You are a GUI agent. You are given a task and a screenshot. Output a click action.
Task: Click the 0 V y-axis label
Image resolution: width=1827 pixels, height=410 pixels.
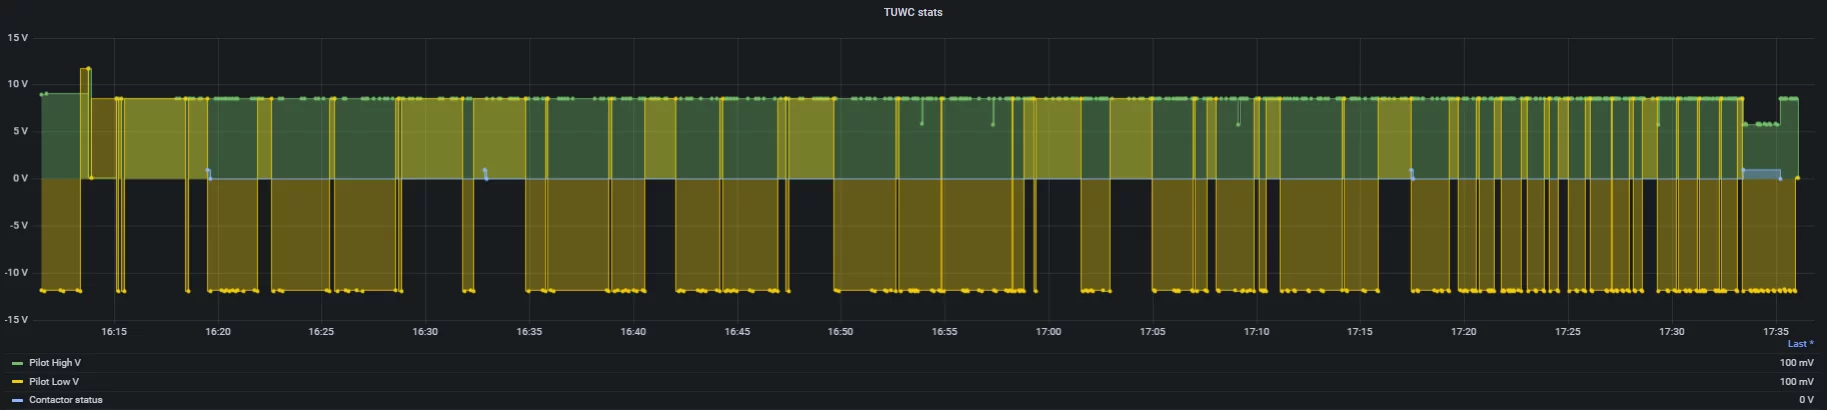pyautogui.click(x=20, y=179)
